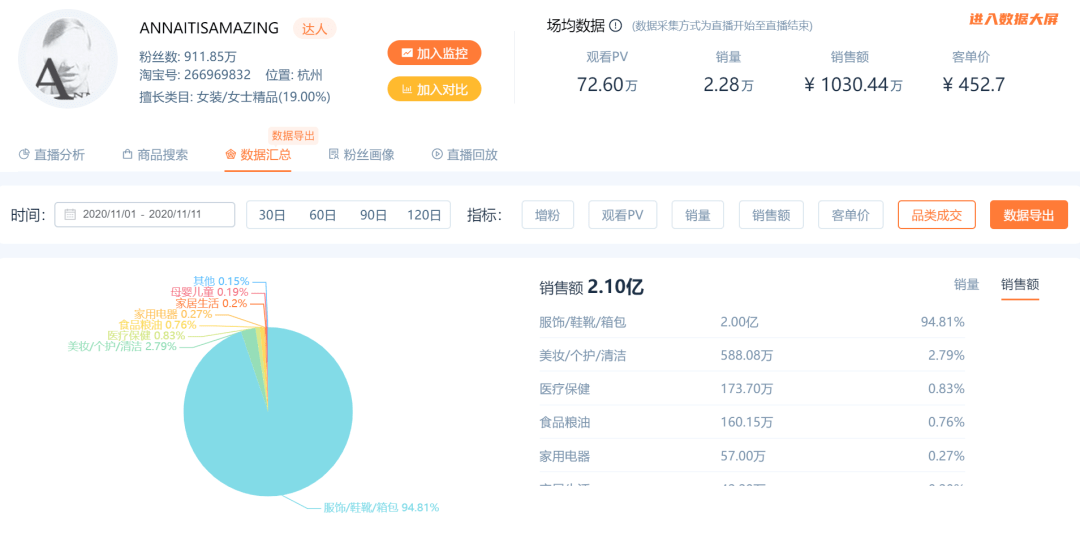
Task: Switch the category table to 销量
Action: pos(966,284)
